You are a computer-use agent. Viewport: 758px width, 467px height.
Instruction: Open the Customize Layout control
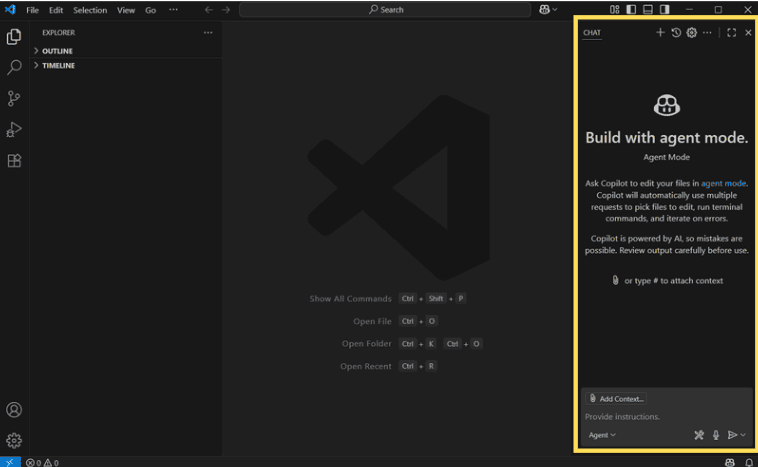614,9
